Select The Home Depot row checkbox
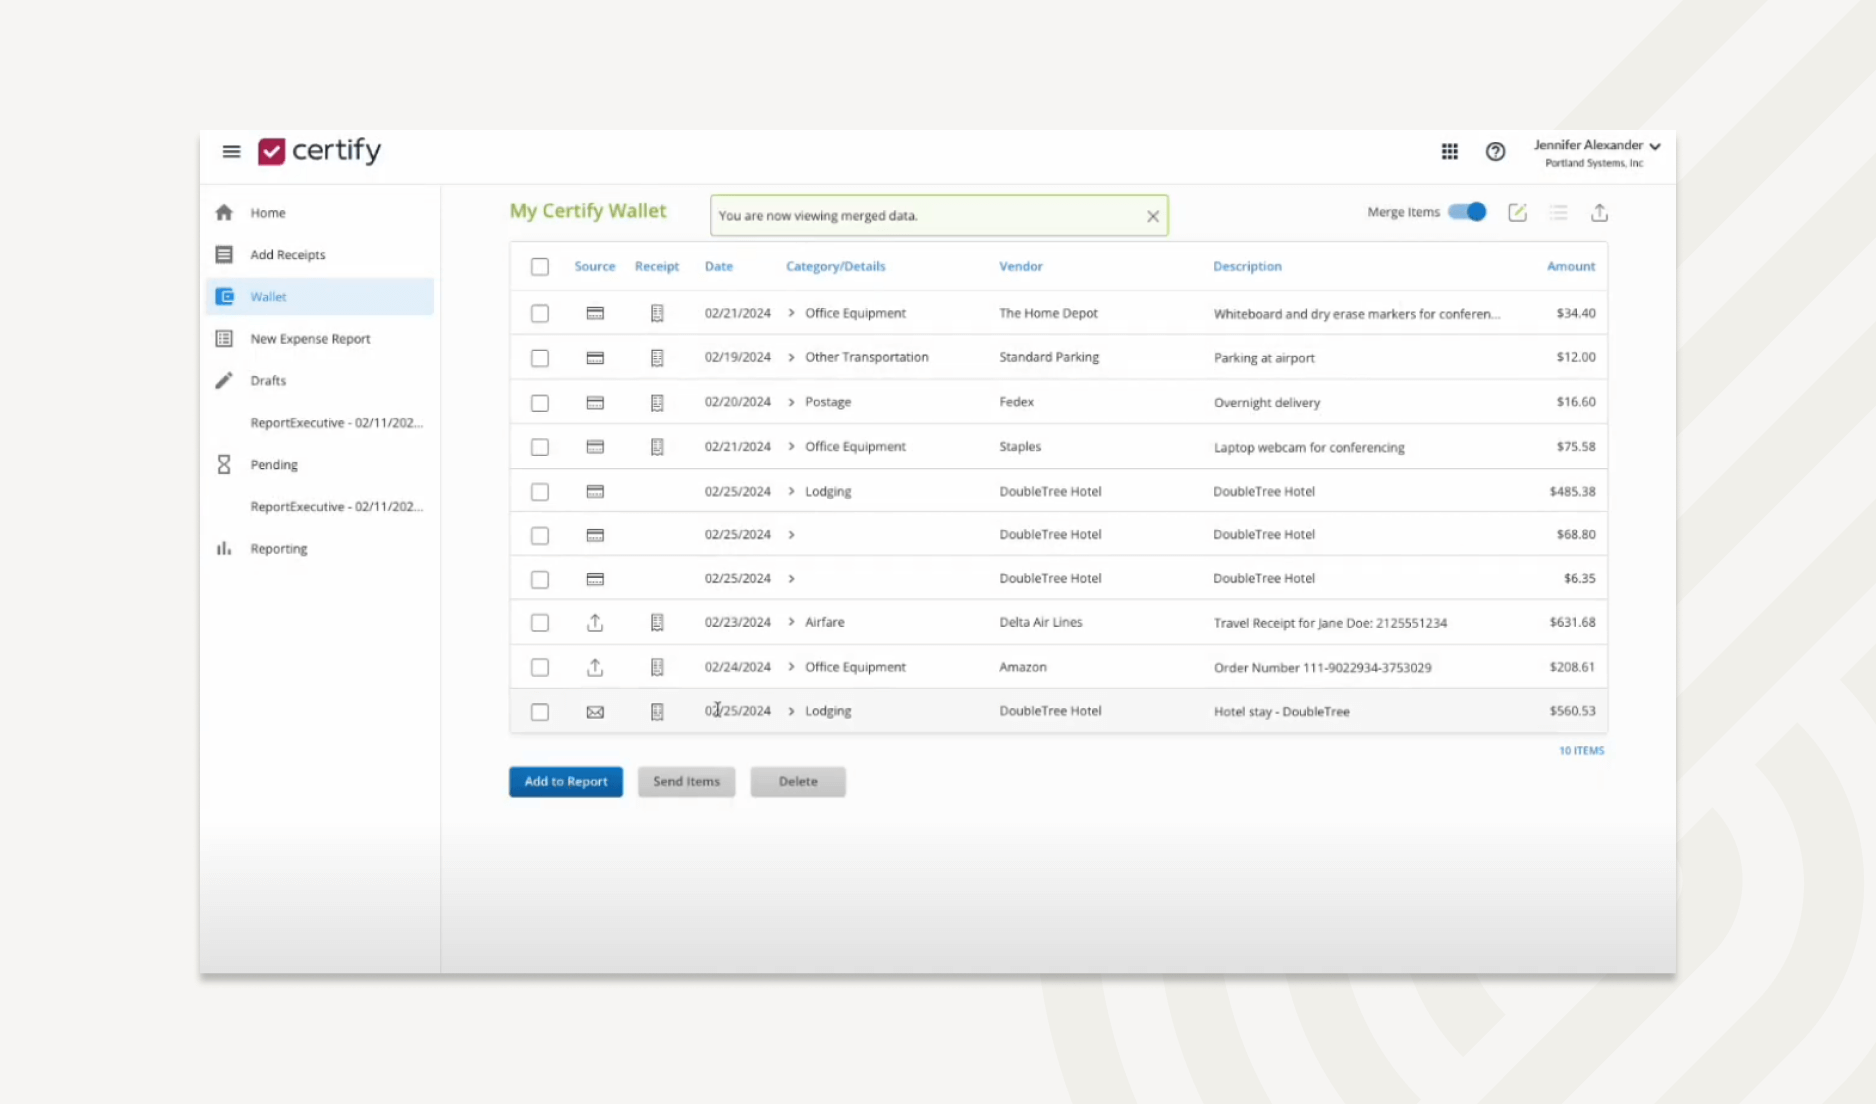This screenshot has height=1104, width=1876. click(540, 314)
